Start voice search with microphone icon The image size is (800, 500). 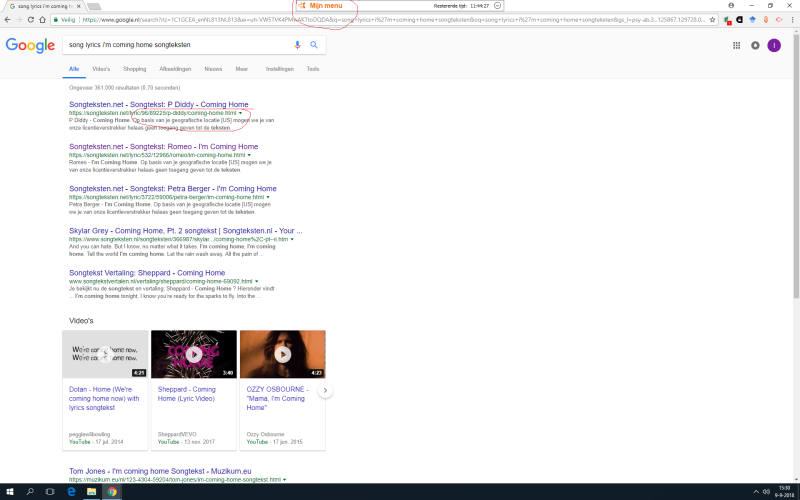pos(297,45)
